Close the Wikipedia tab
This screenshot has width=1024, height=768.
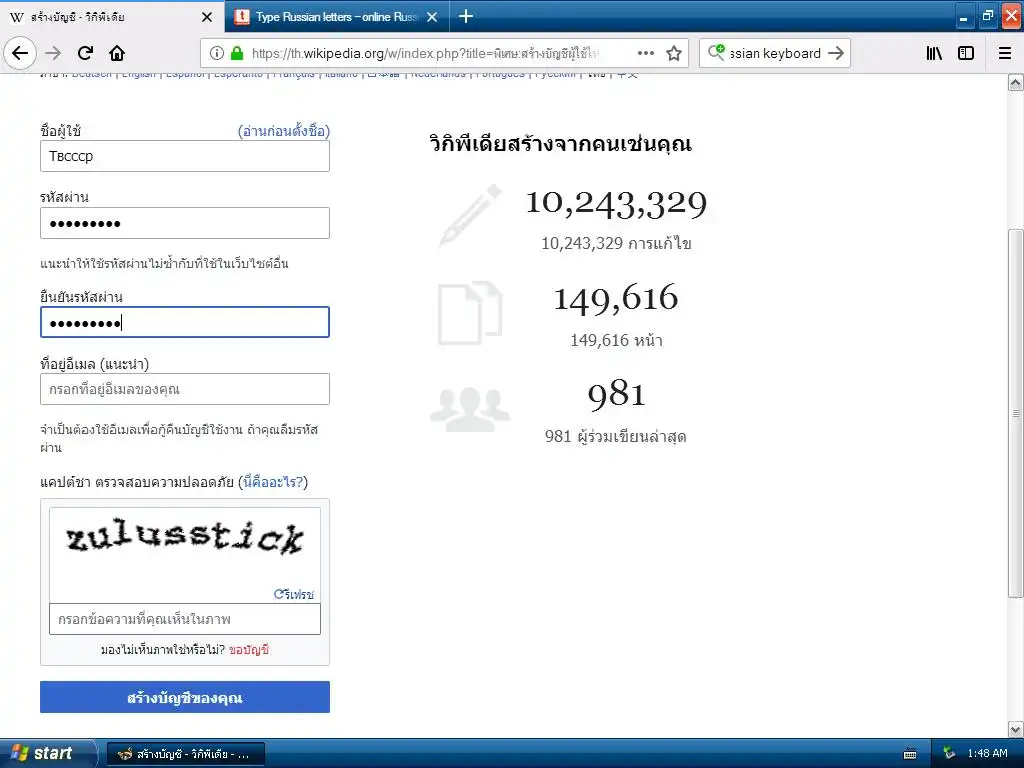[x=207, y=17]
